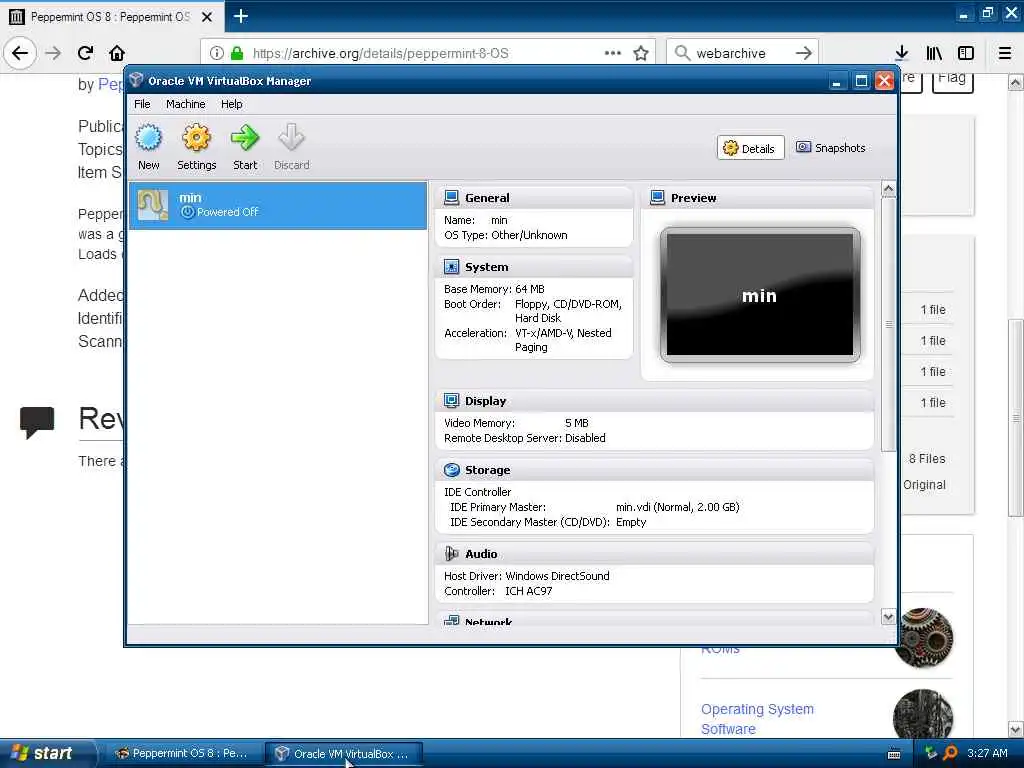This screenshot has width=1024, height=768.
Task: Go to Firefox home page
Action: pos(117,53)
